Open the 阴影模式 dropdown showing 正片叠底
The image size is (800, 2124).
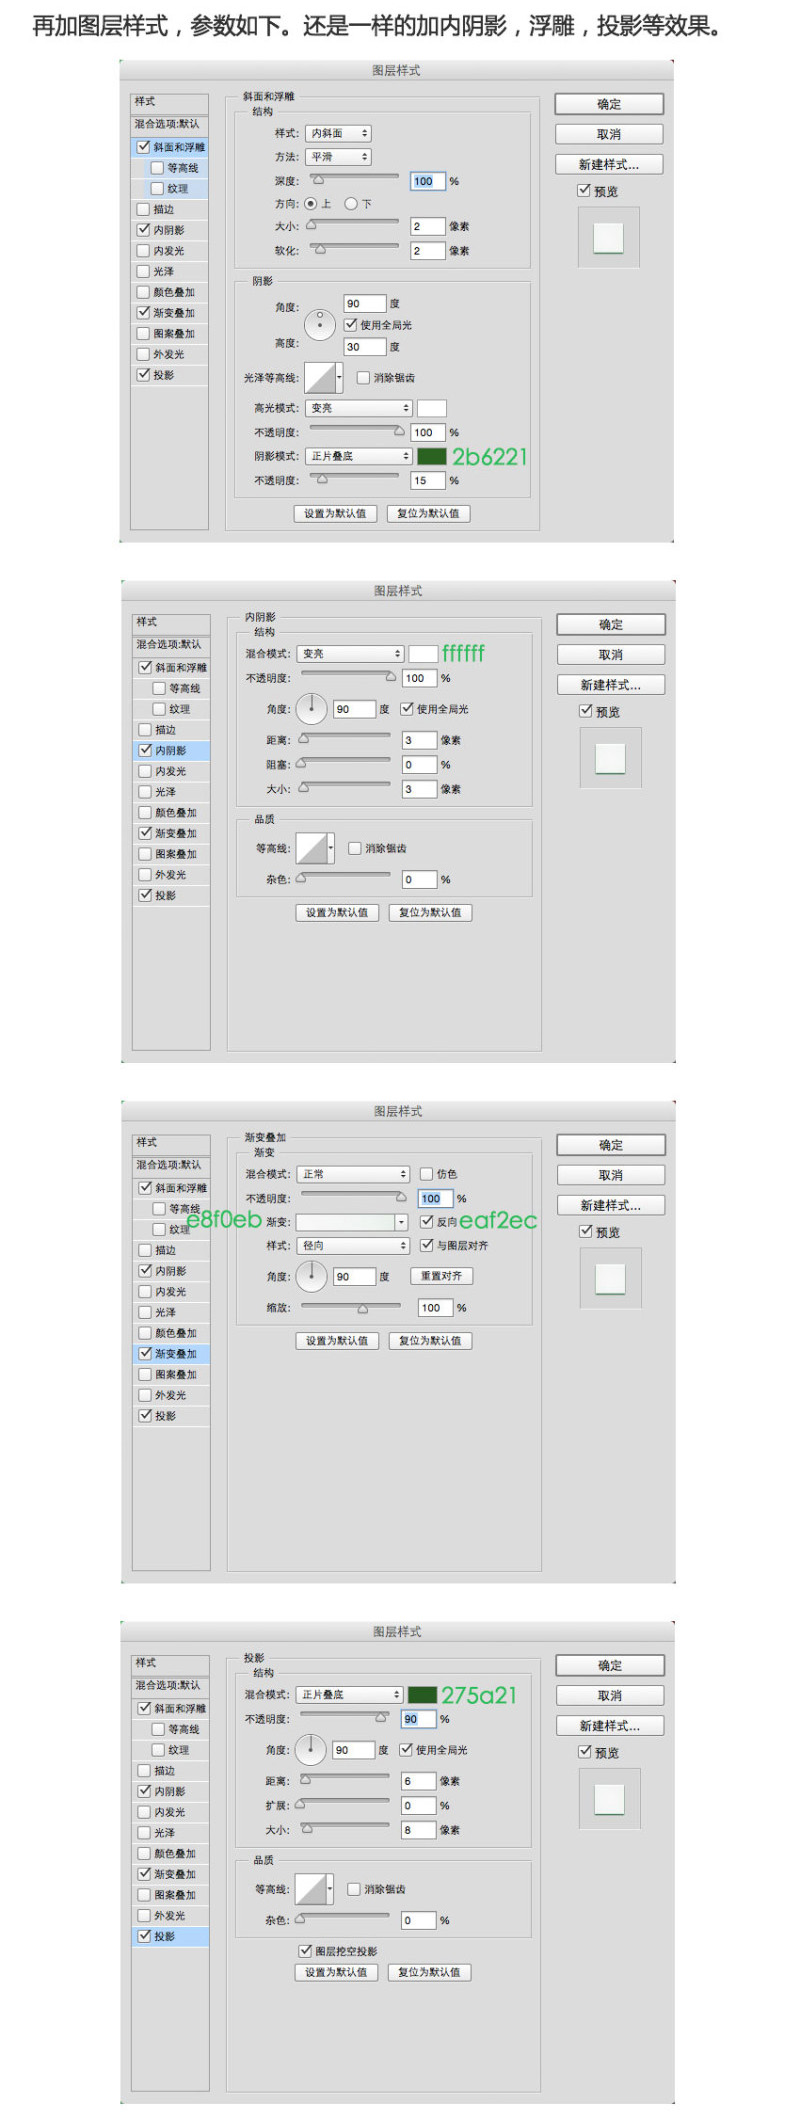coord(359,456)
